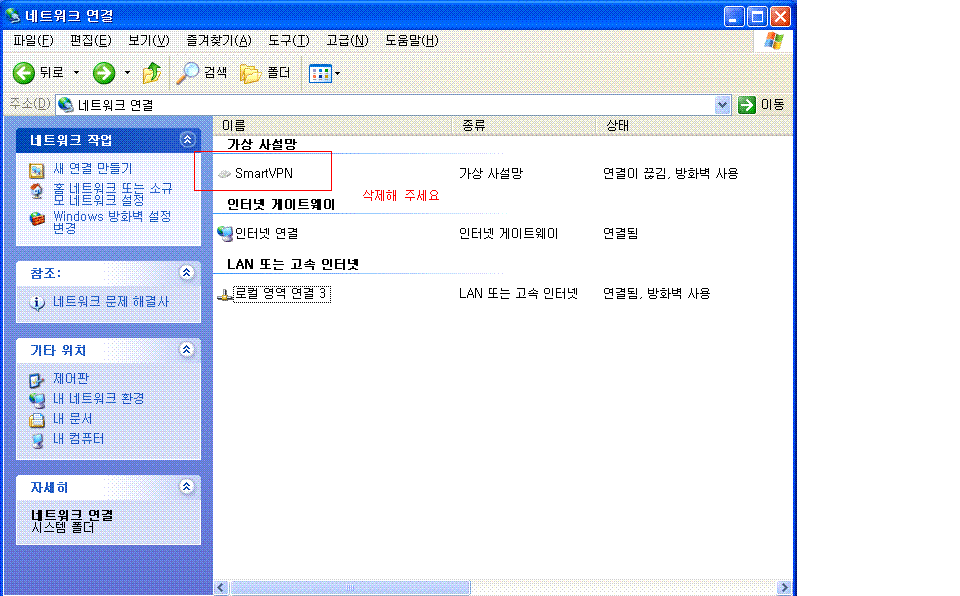
Task: Click status text 연결이 끊김, 방화벽 사용
Action: (x=670, y=174)
